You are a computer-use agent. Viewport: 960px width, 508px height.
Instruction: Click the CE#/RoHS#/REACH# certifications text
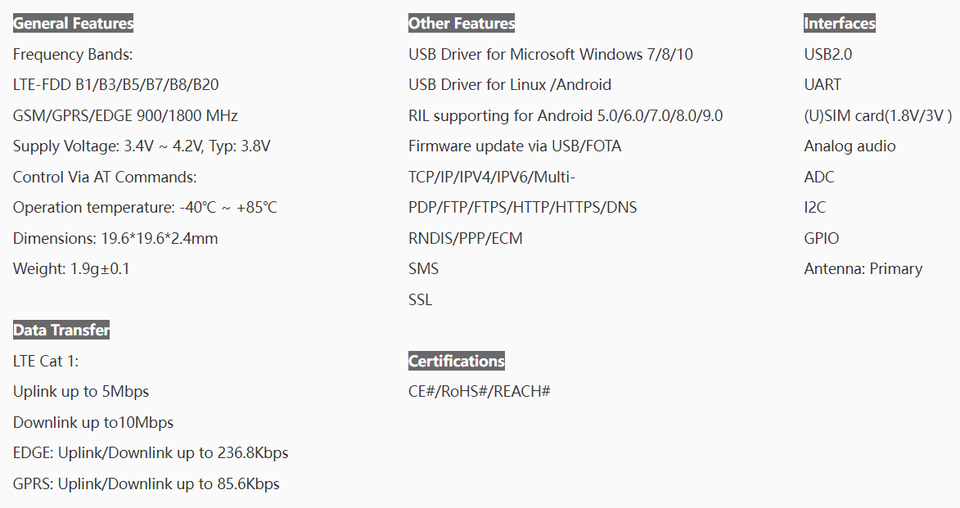pyautogui.click(x=479, y=391)
